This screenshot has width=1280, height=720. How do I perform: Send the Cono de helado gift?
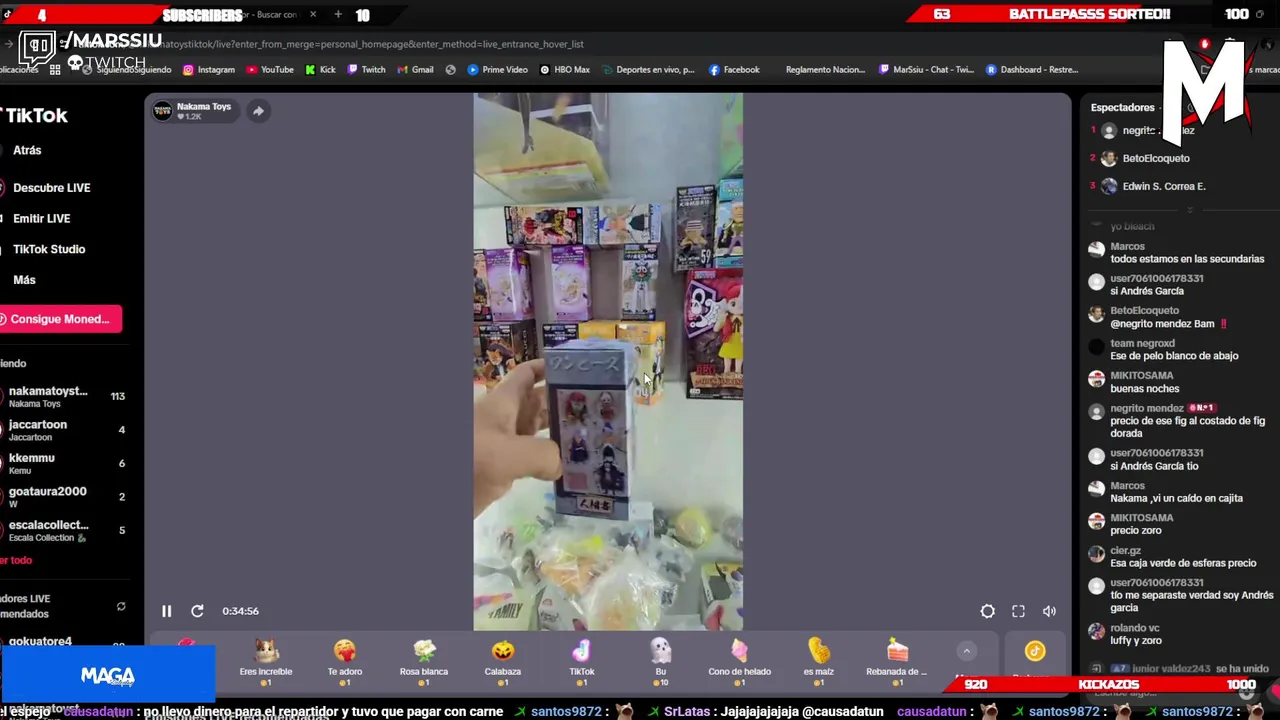coord(740,661)
